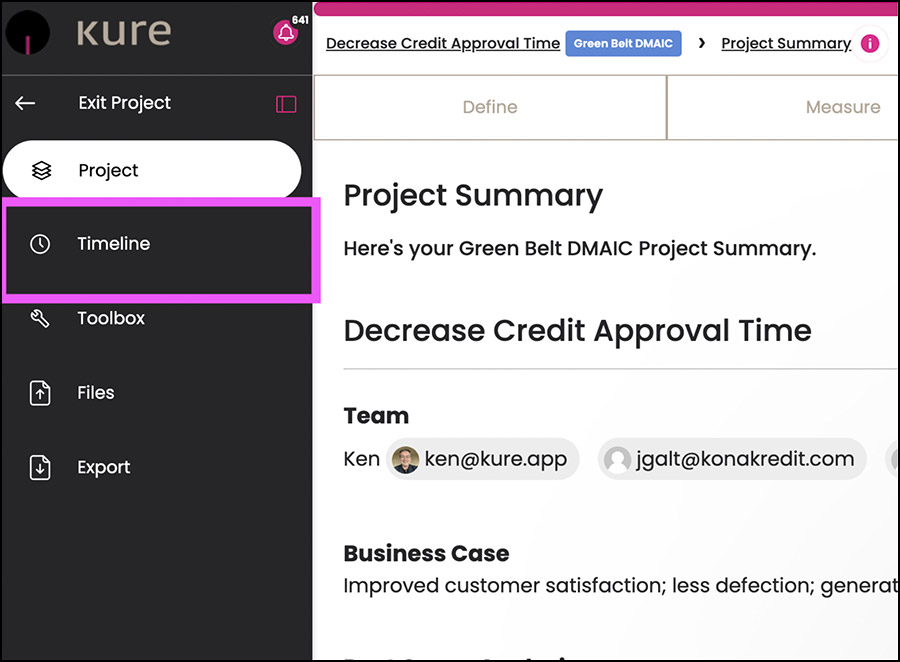Viewport: 900px width, 662px height.
Task: Click the Kure logo circle
Action: (x=27, y=33)
